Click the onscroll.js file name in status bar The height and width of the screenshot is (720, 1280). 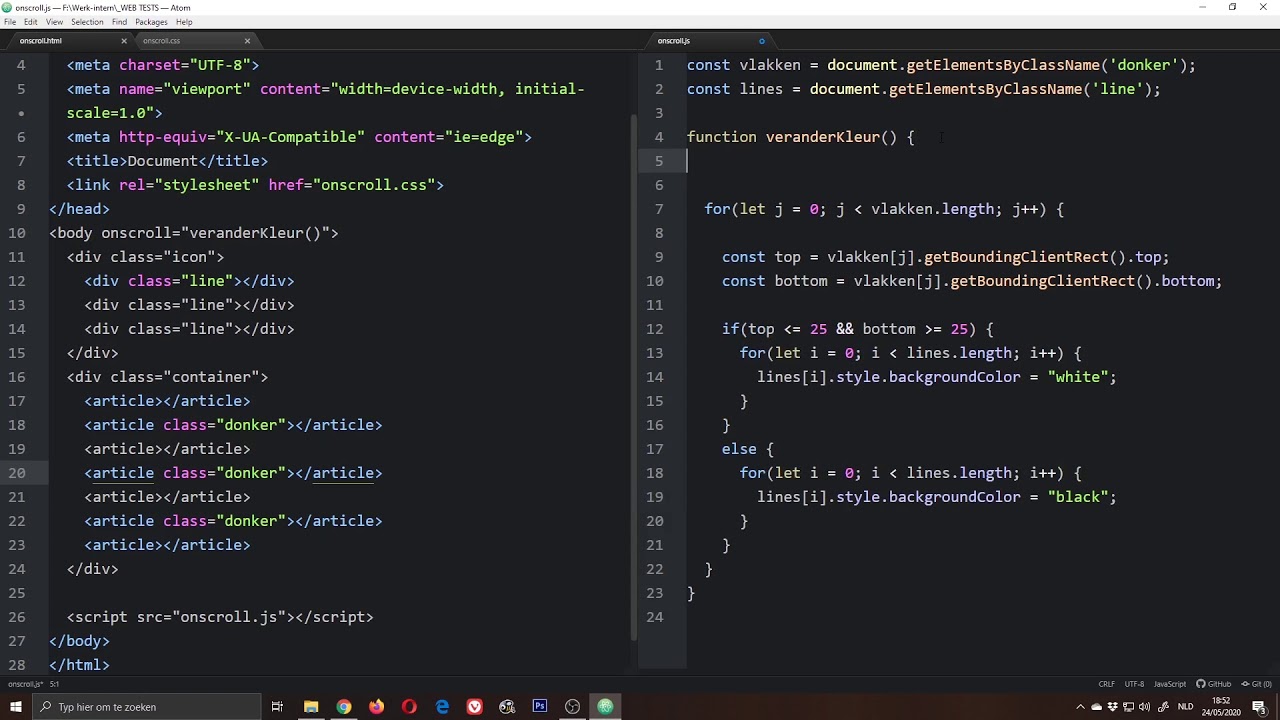pos(25,684)
